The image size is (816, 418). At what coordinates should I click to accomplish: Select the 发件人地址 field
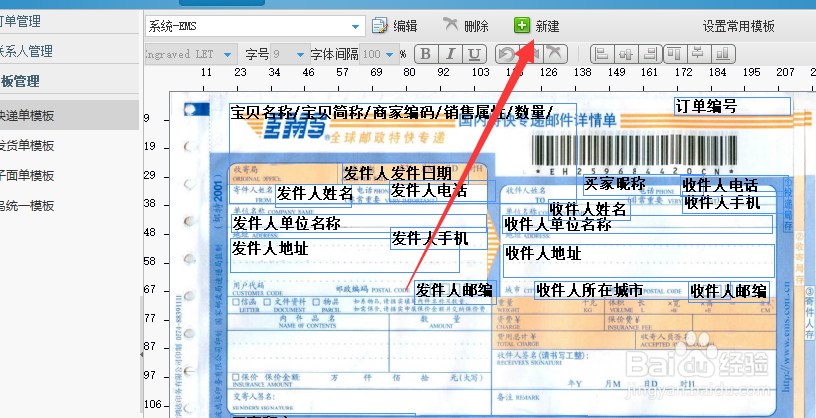pos(345,255)
